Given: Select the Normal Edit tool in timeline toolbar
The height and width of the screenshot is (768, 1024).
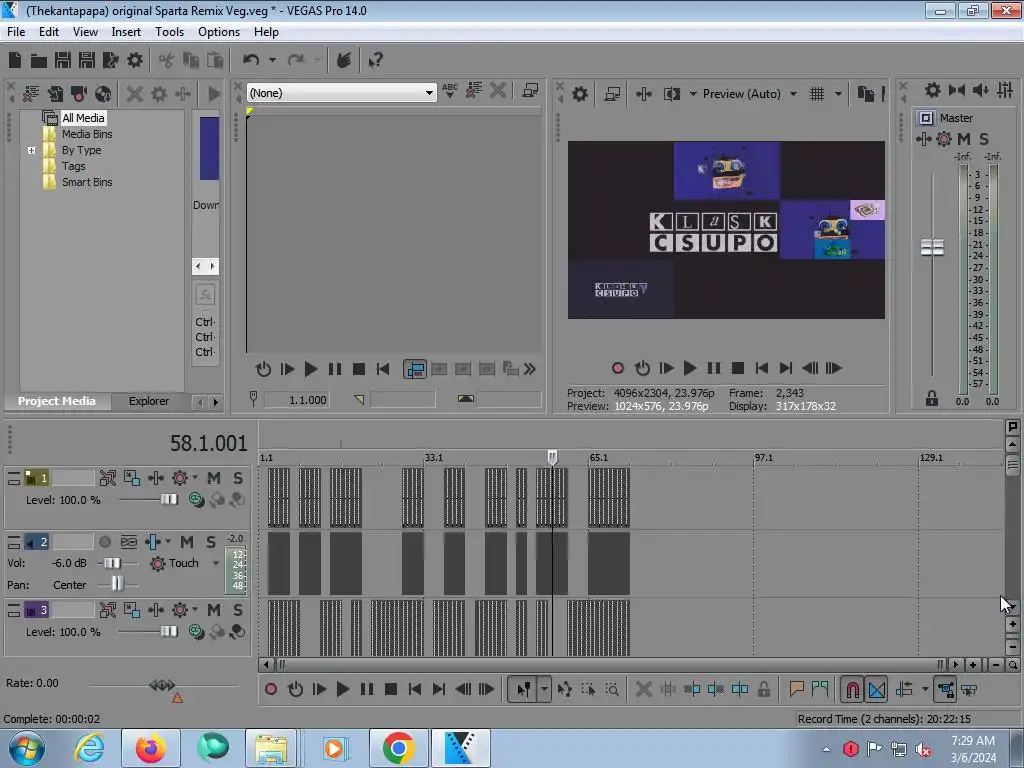Looking at the screenshot, I should 524,689.
